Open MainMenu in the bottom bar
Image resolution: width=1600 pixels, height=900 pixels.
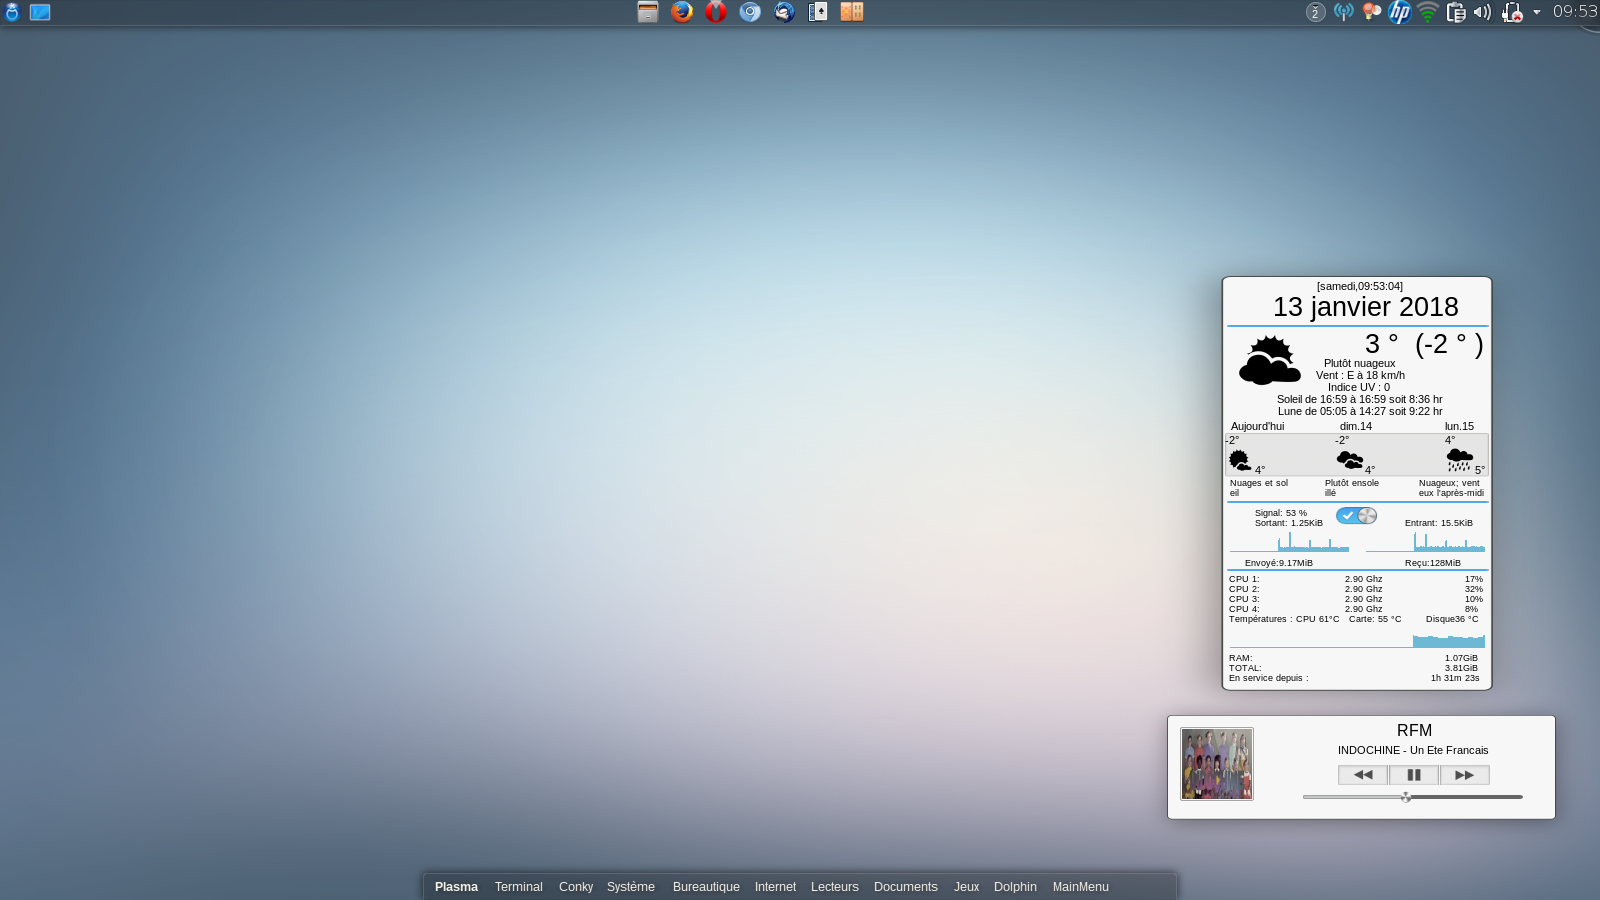pos(1081,887)
